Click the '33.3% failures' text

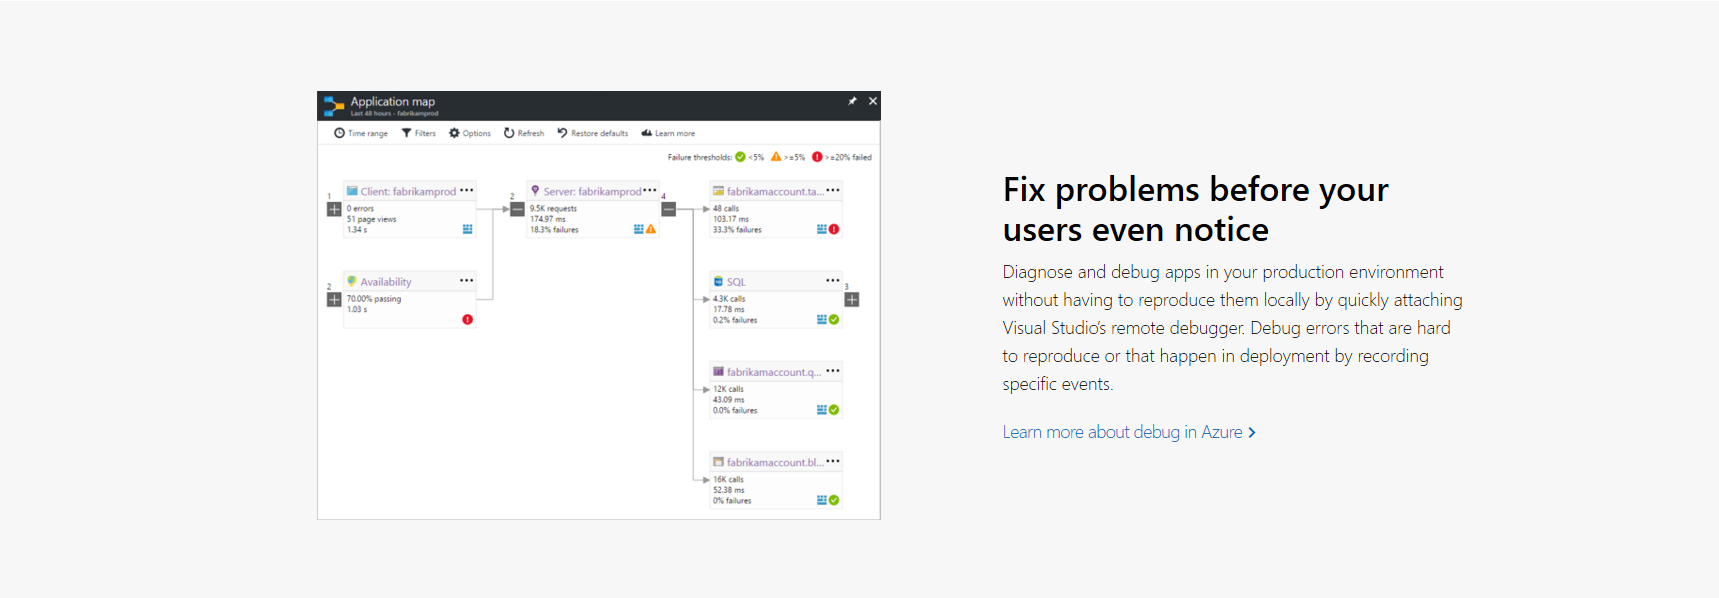pos(737,230)
